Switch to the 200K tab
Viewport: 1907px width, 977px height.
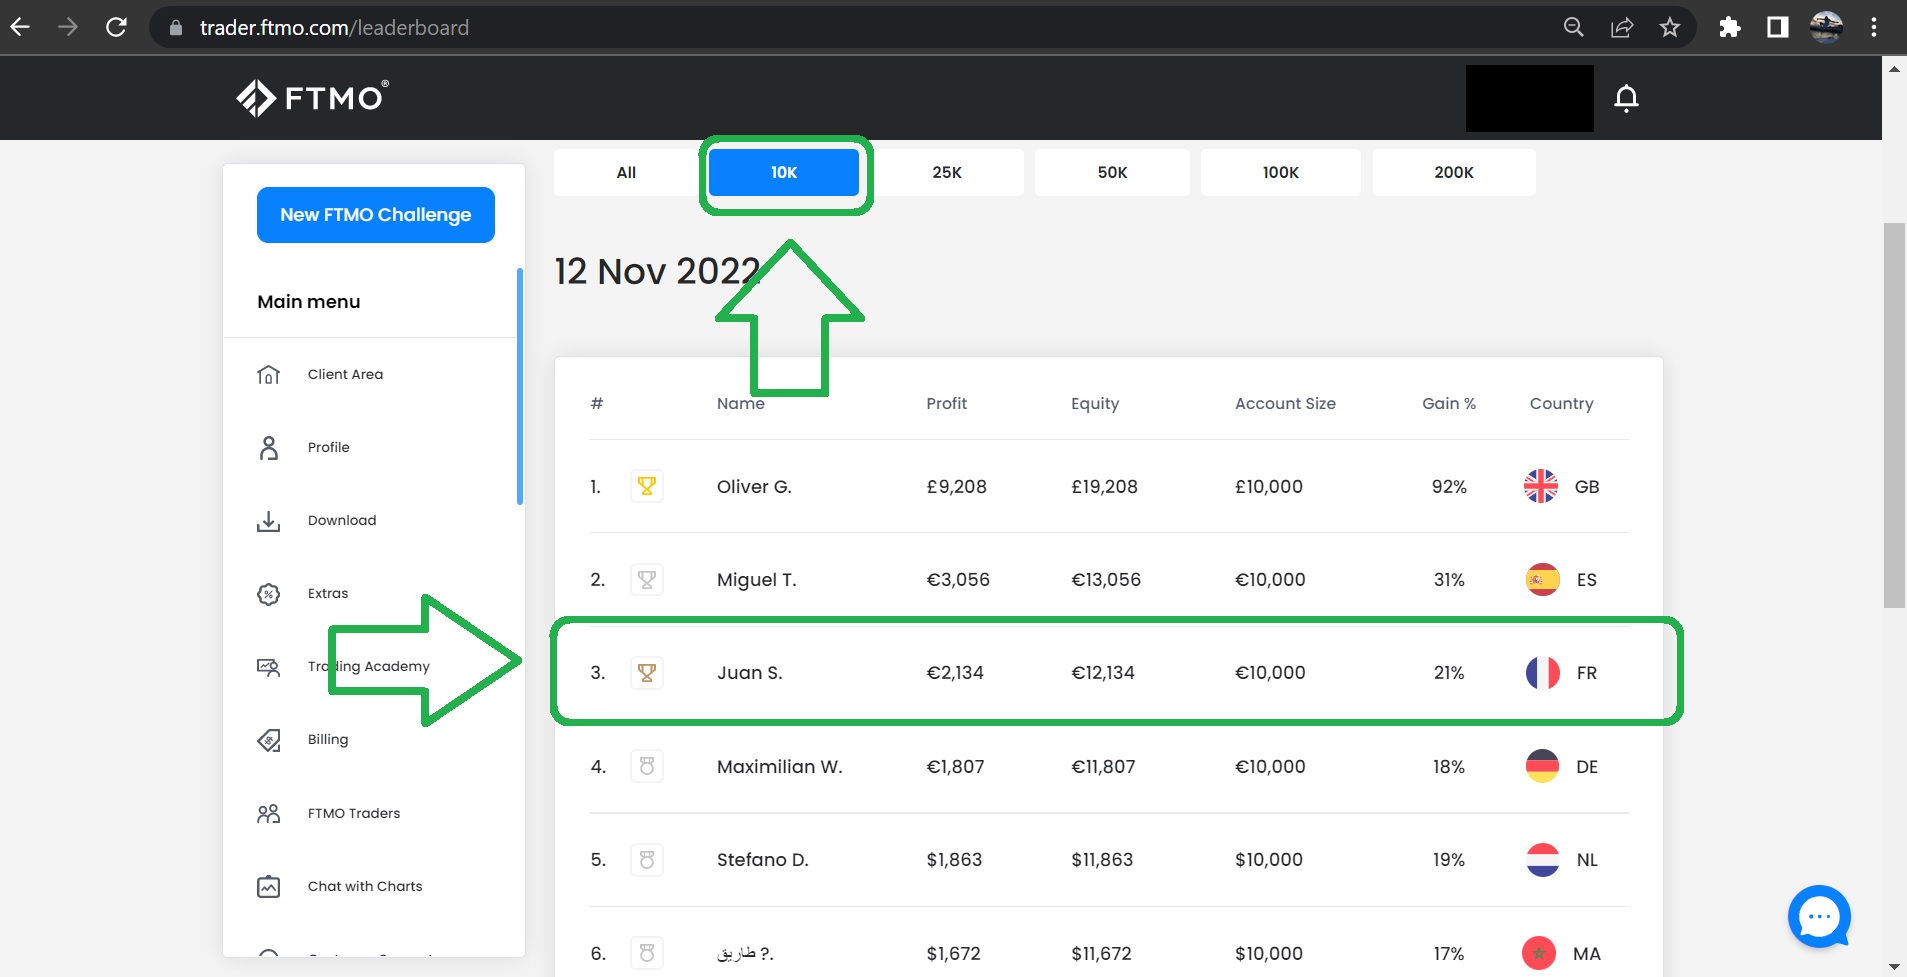pyautogui.click(x=1453, y=173)
